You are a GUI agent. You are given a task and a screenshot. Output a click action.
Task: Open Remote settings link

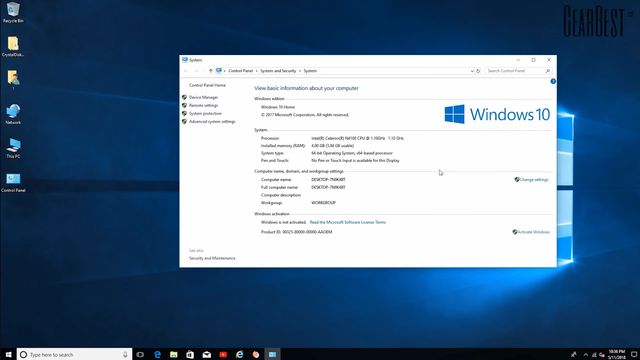[x=203, y=105]
